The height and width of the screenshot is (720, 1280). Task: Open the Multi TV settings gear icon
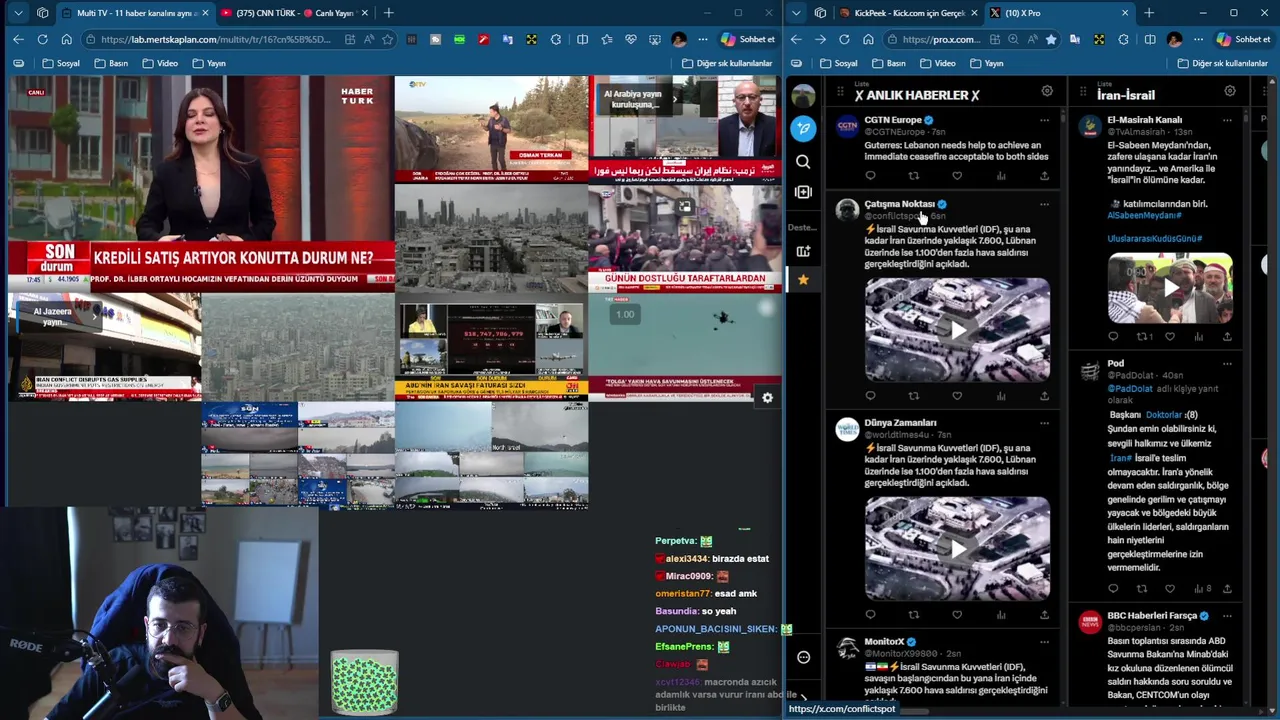(767, 398)
